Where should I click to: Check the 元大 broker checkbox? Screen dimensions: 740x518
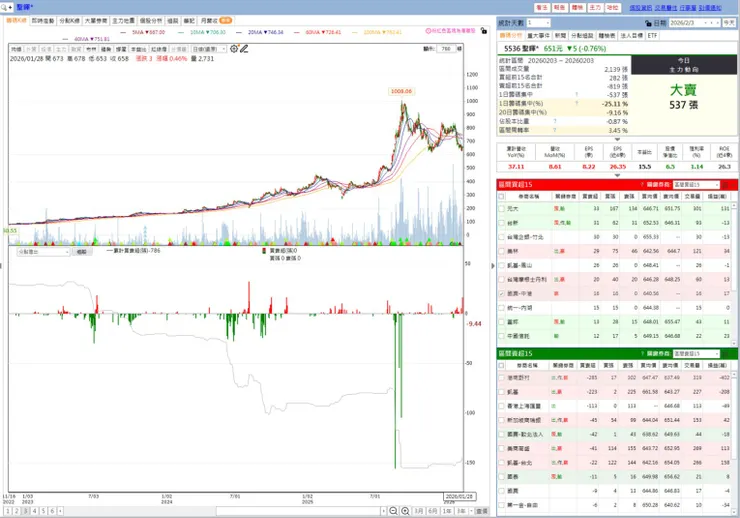pyautogui.click(x=501, y=208)
